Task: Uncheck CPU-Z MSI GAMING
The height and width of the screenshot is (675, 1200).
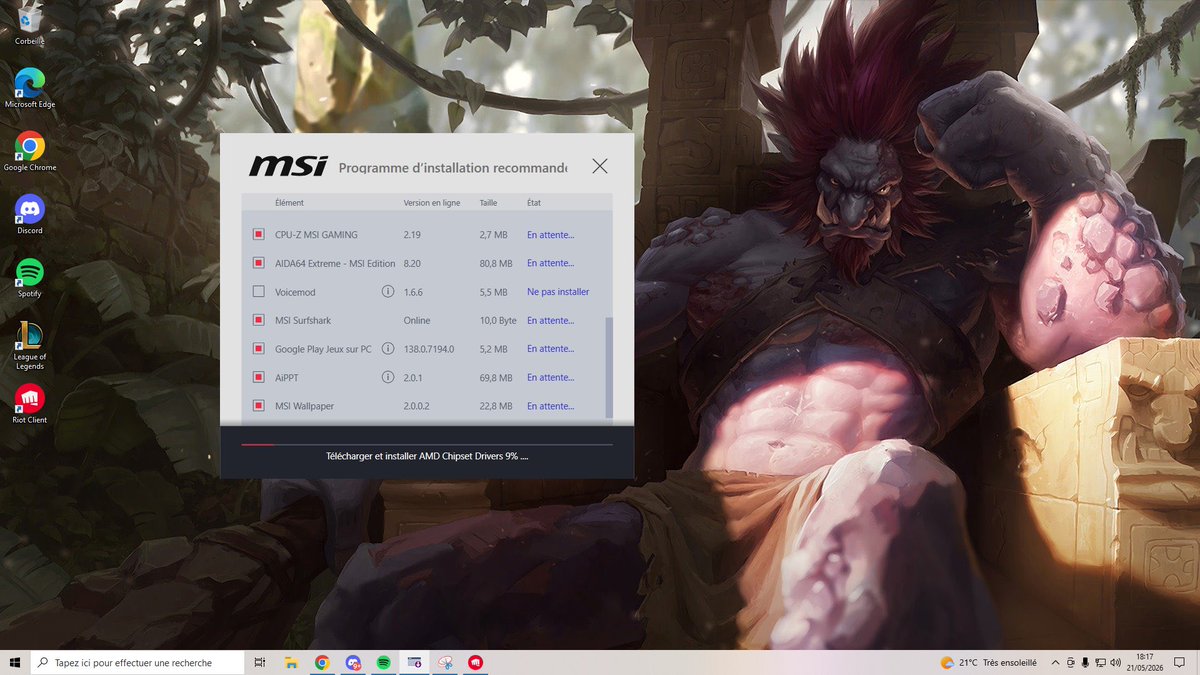Action: (x=258, y=235)
